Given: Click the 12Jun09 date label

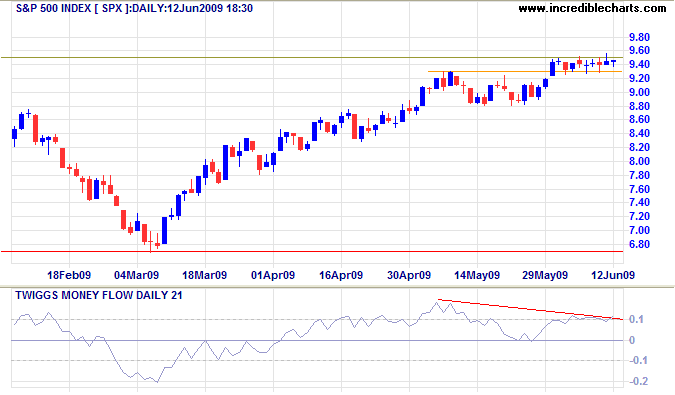Looking at the screenshot, I should (613, 275).
